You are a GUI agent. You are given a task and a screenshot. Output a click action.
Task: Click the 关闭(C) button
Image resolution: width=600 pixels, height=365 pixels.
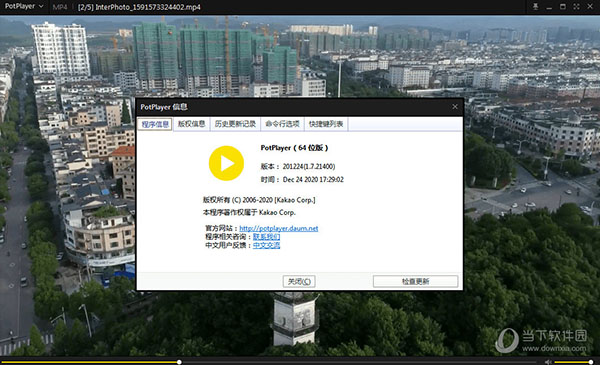point(299,282)
